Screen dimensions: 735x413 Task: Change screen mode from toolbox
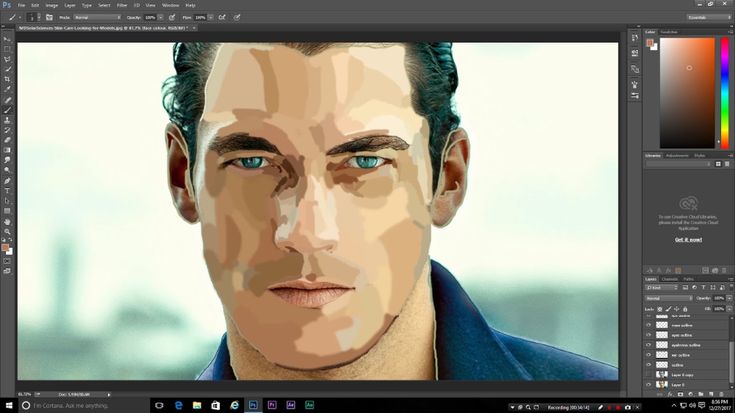point(7,271)
